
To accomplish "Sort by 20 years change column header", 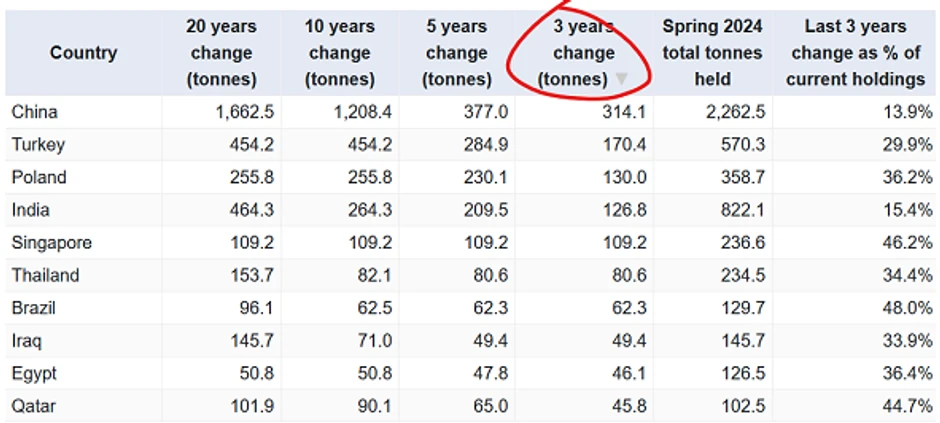I will click(x=221, y=53).
